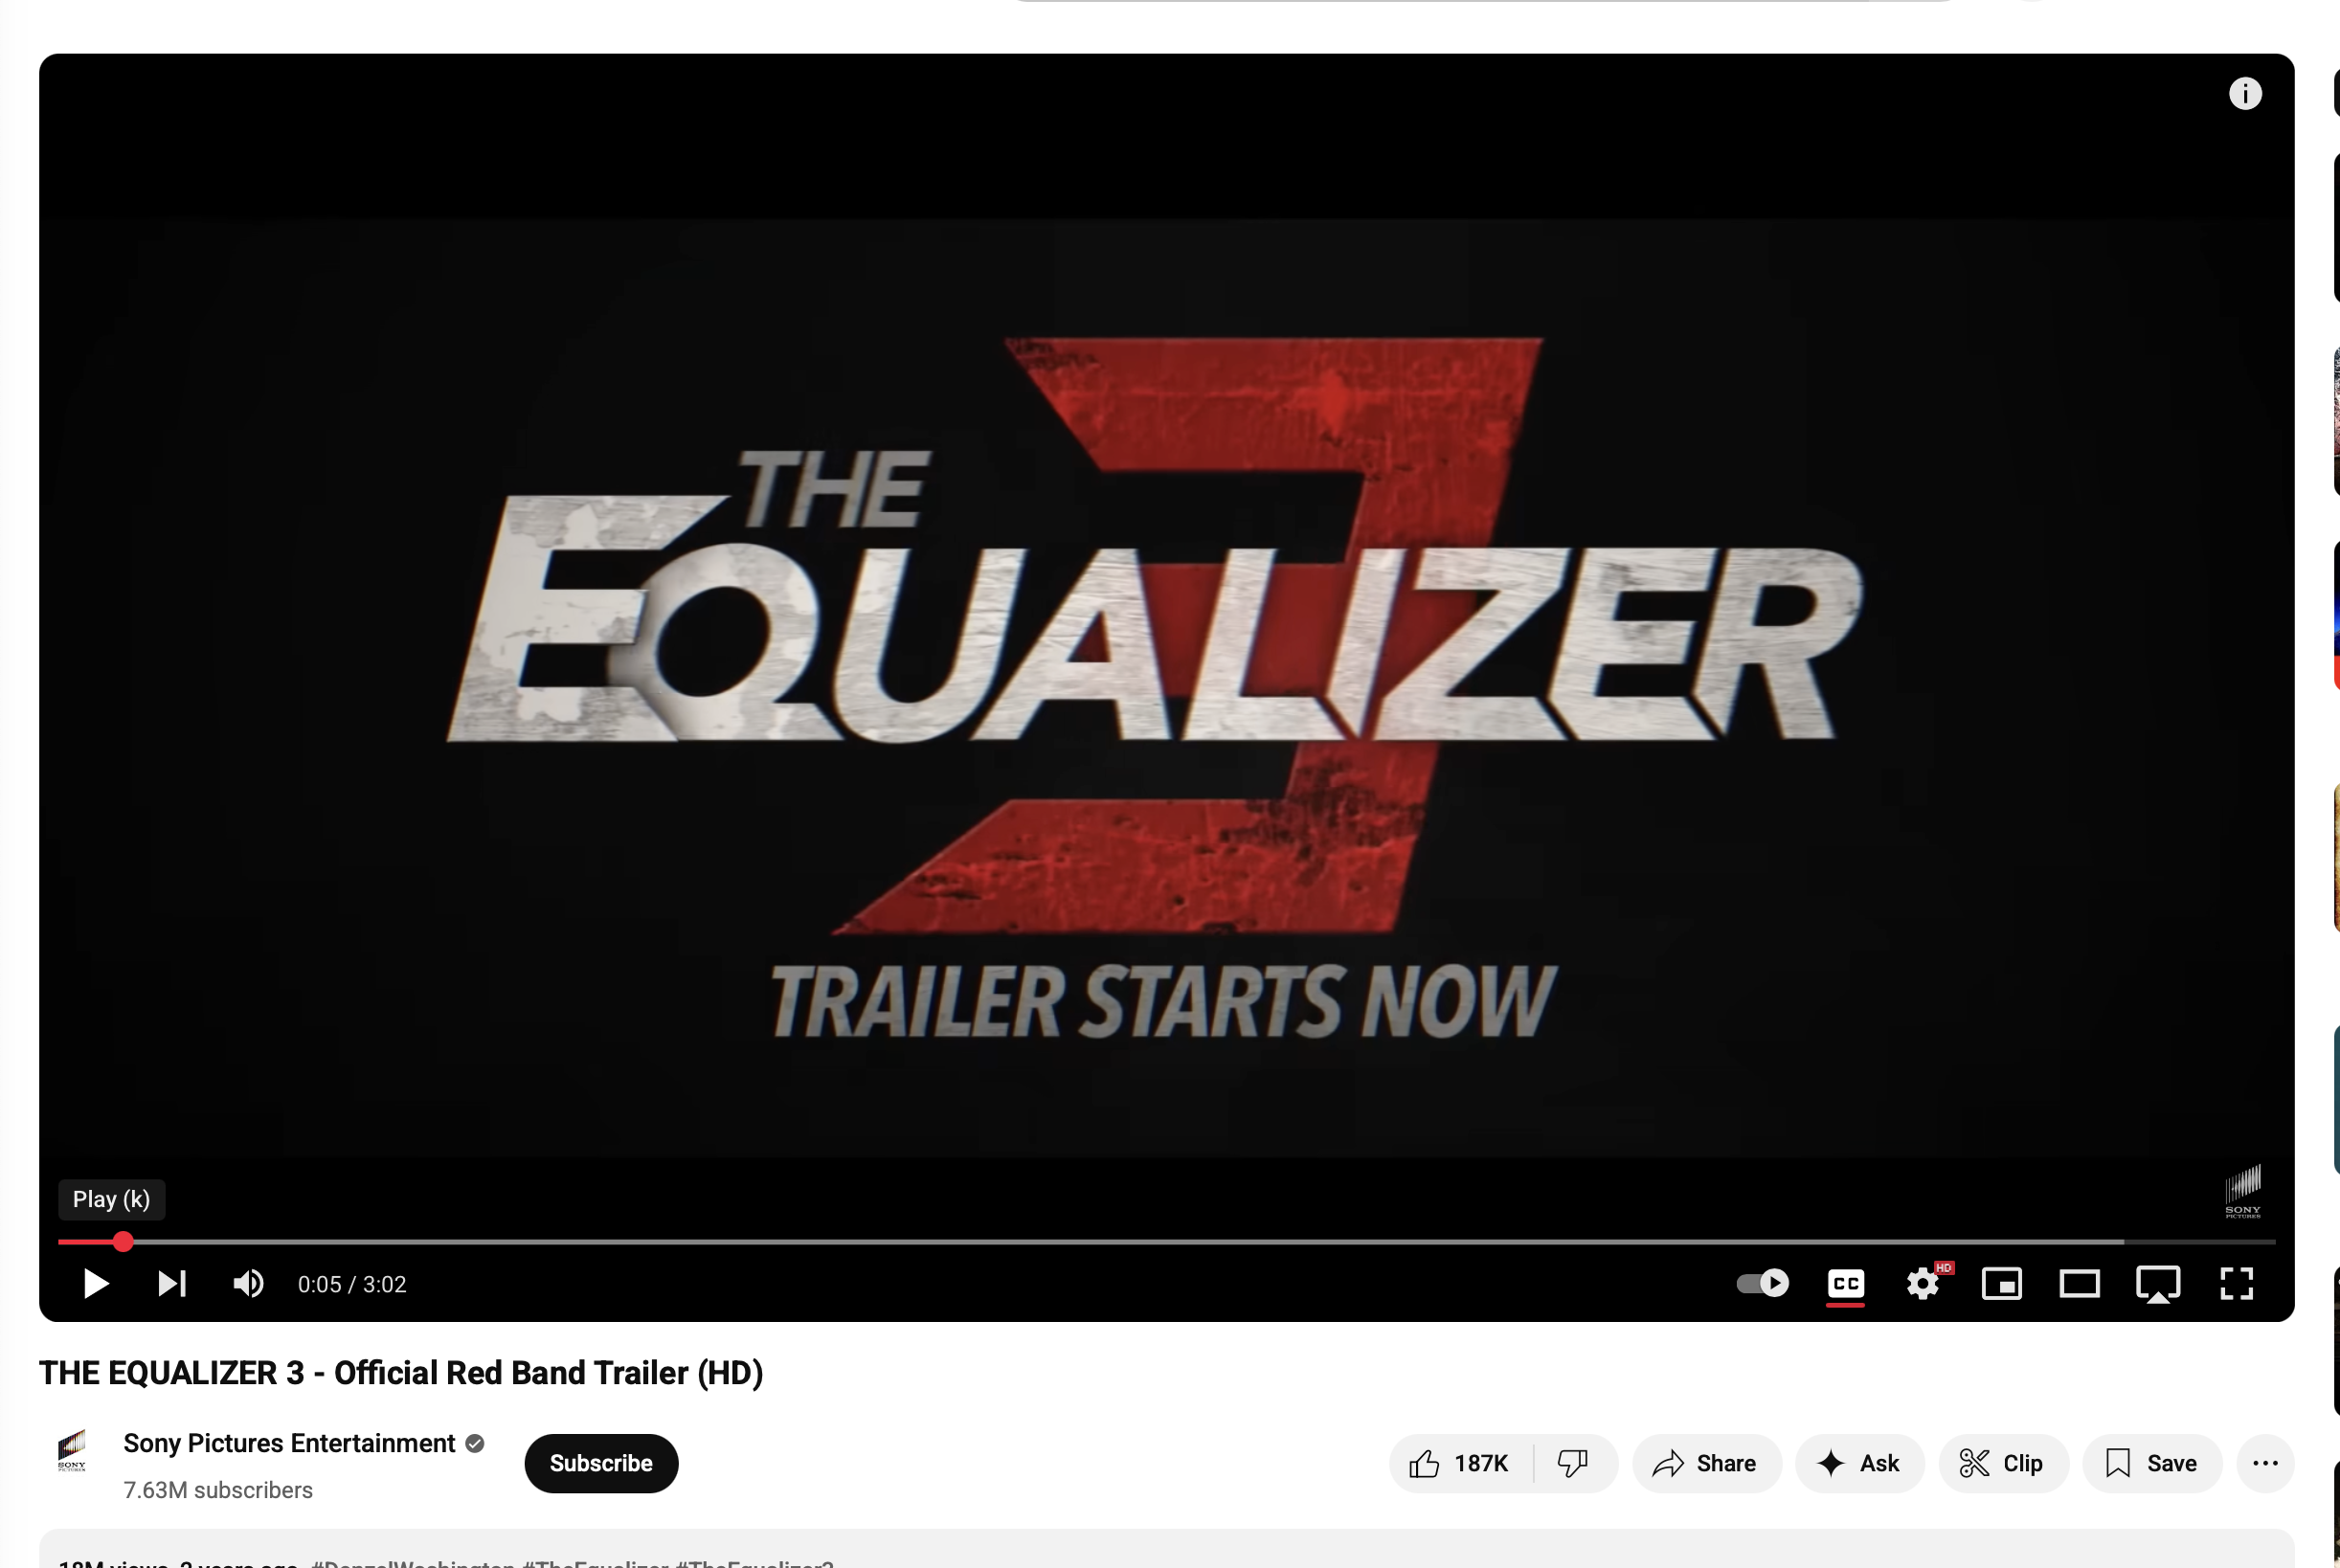Image resolution: width=2340 pixels, height=1568 pixels.
Task: Mute the video volume
Action: pyautogui.click(x=248, y=1283)
